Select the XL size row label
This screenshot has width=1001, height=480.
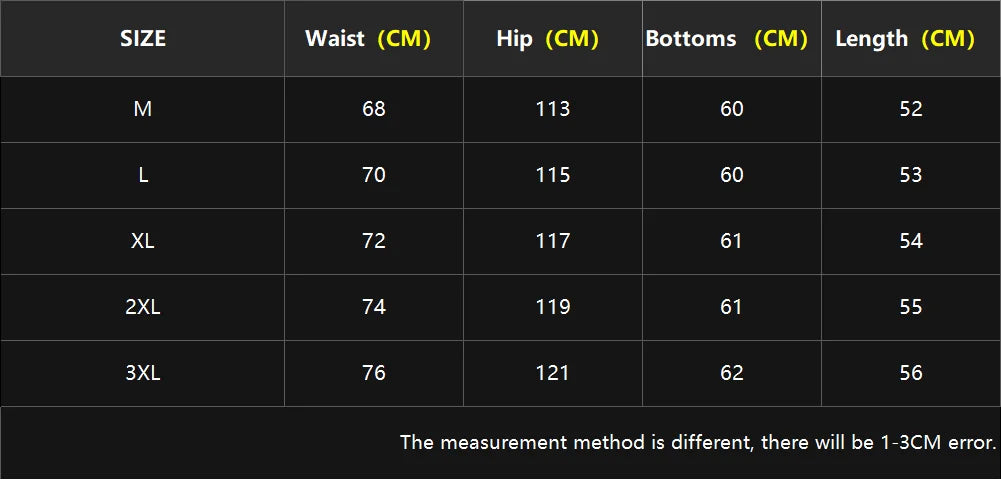143,241
